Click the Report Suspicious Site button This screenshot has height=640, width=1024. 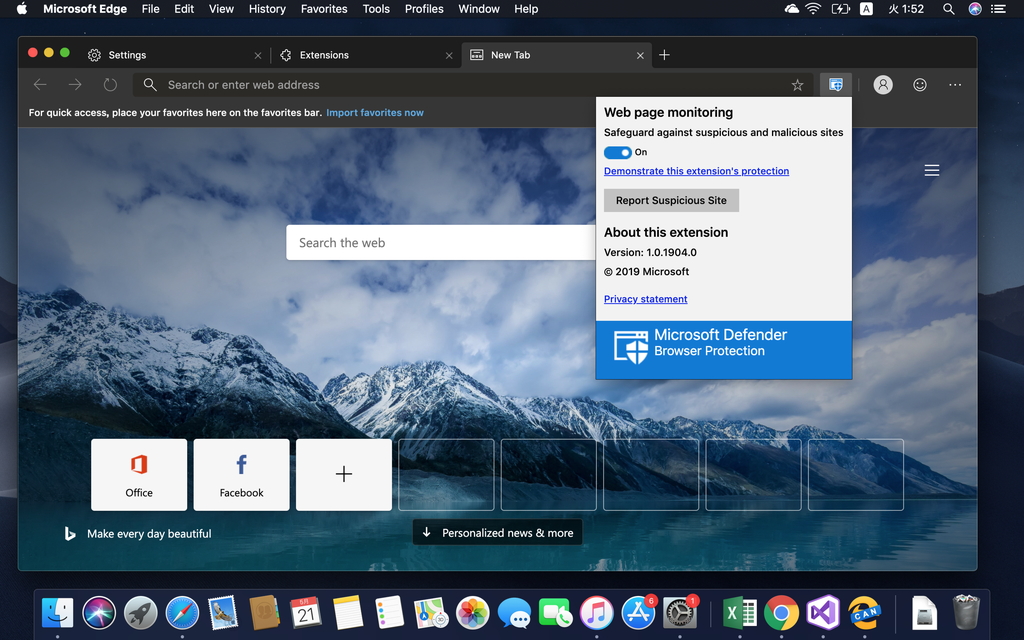tap(671, 200)
